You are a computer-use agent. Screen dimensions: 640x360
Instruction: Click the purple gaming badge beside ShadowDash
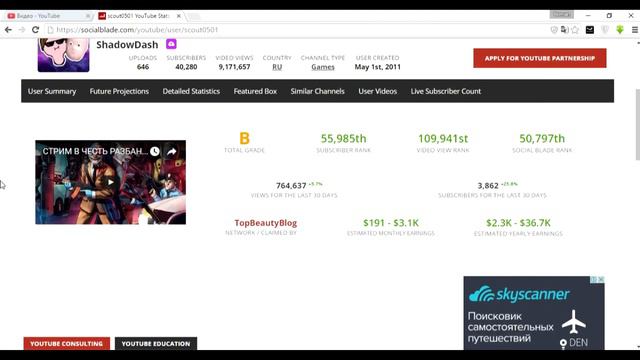[171, 44]
